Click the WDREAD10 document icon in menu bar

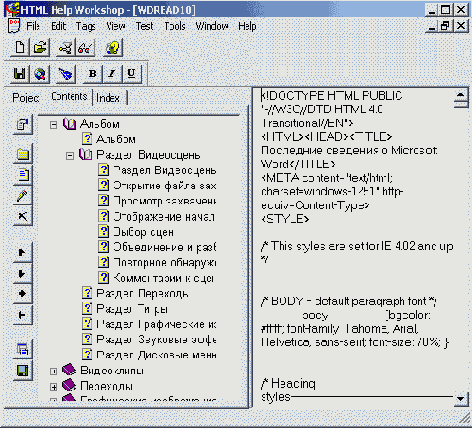click(14, 26)
